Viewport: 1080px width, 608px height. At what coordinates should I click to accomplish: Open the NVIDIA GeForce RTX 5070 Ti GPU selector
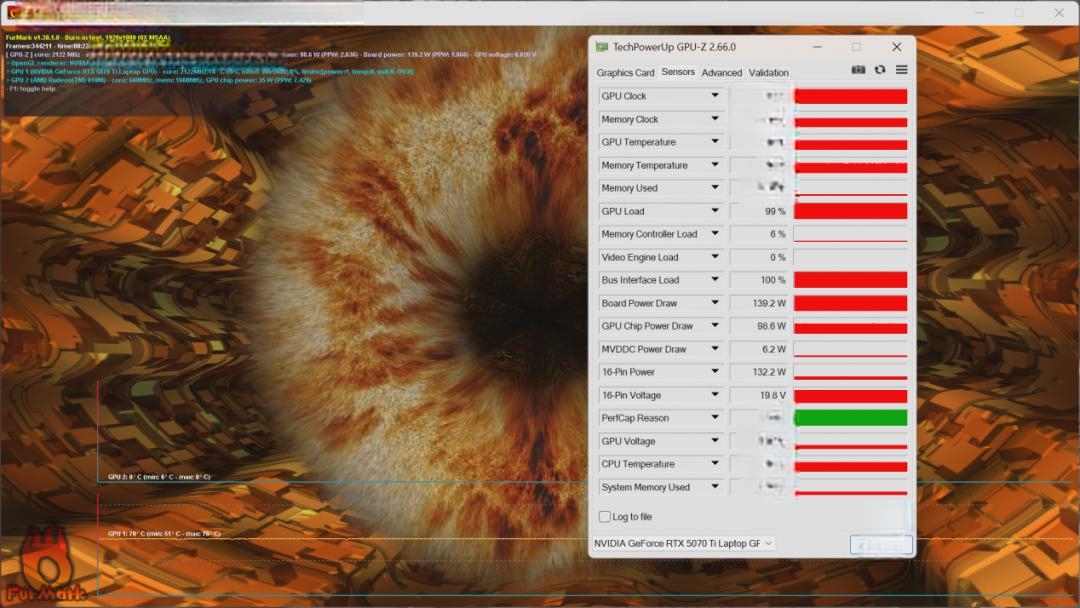click(683, 543)
